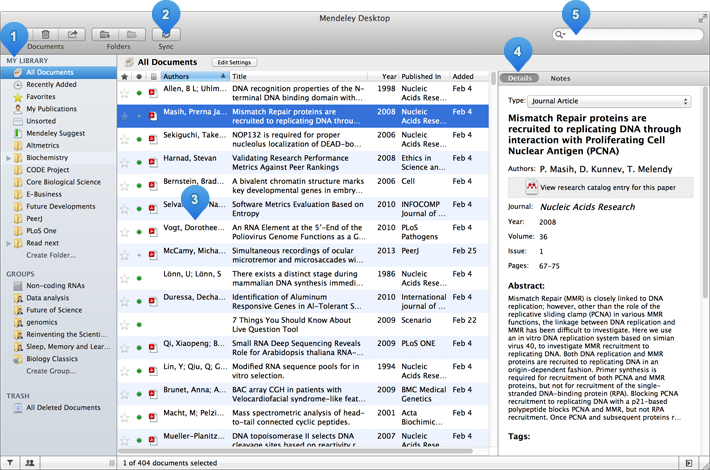Toggle favorite star for Harnad, Stevan paper
The width and height of the screenshot is (710, 470).
click(125, 163)
